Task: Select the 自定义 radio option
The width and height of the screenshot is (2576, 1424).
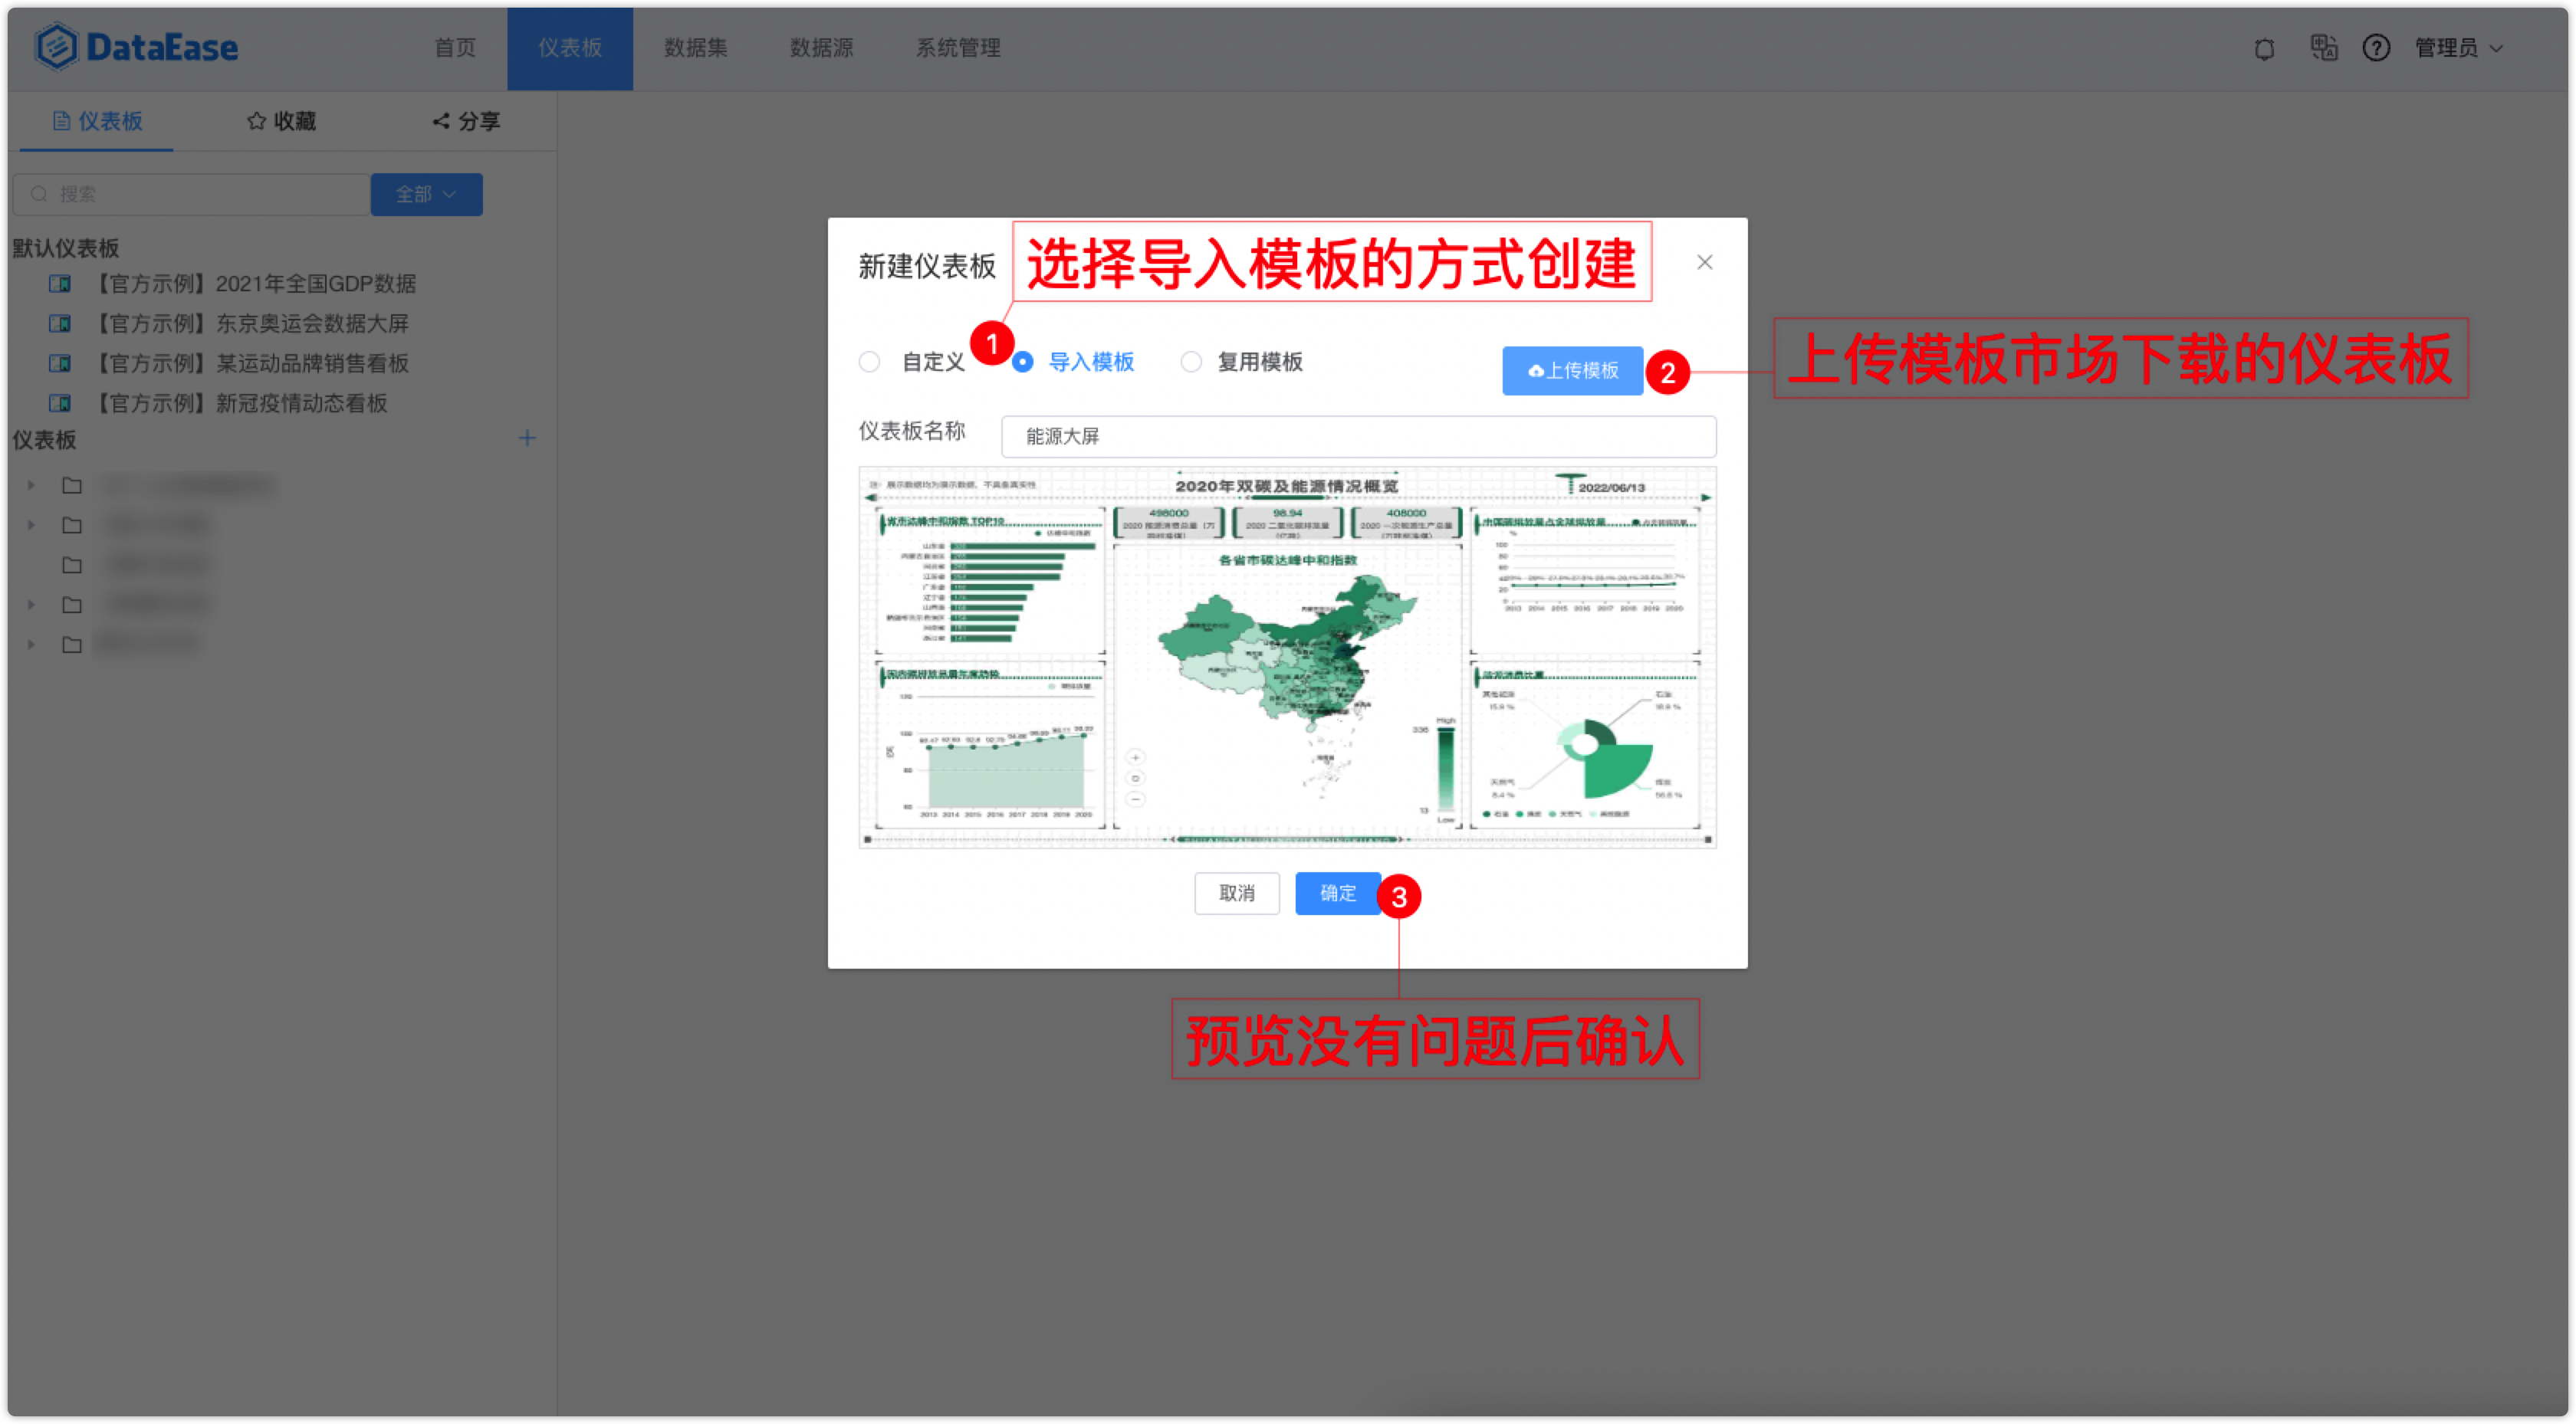Action: [x=869, y=362]
